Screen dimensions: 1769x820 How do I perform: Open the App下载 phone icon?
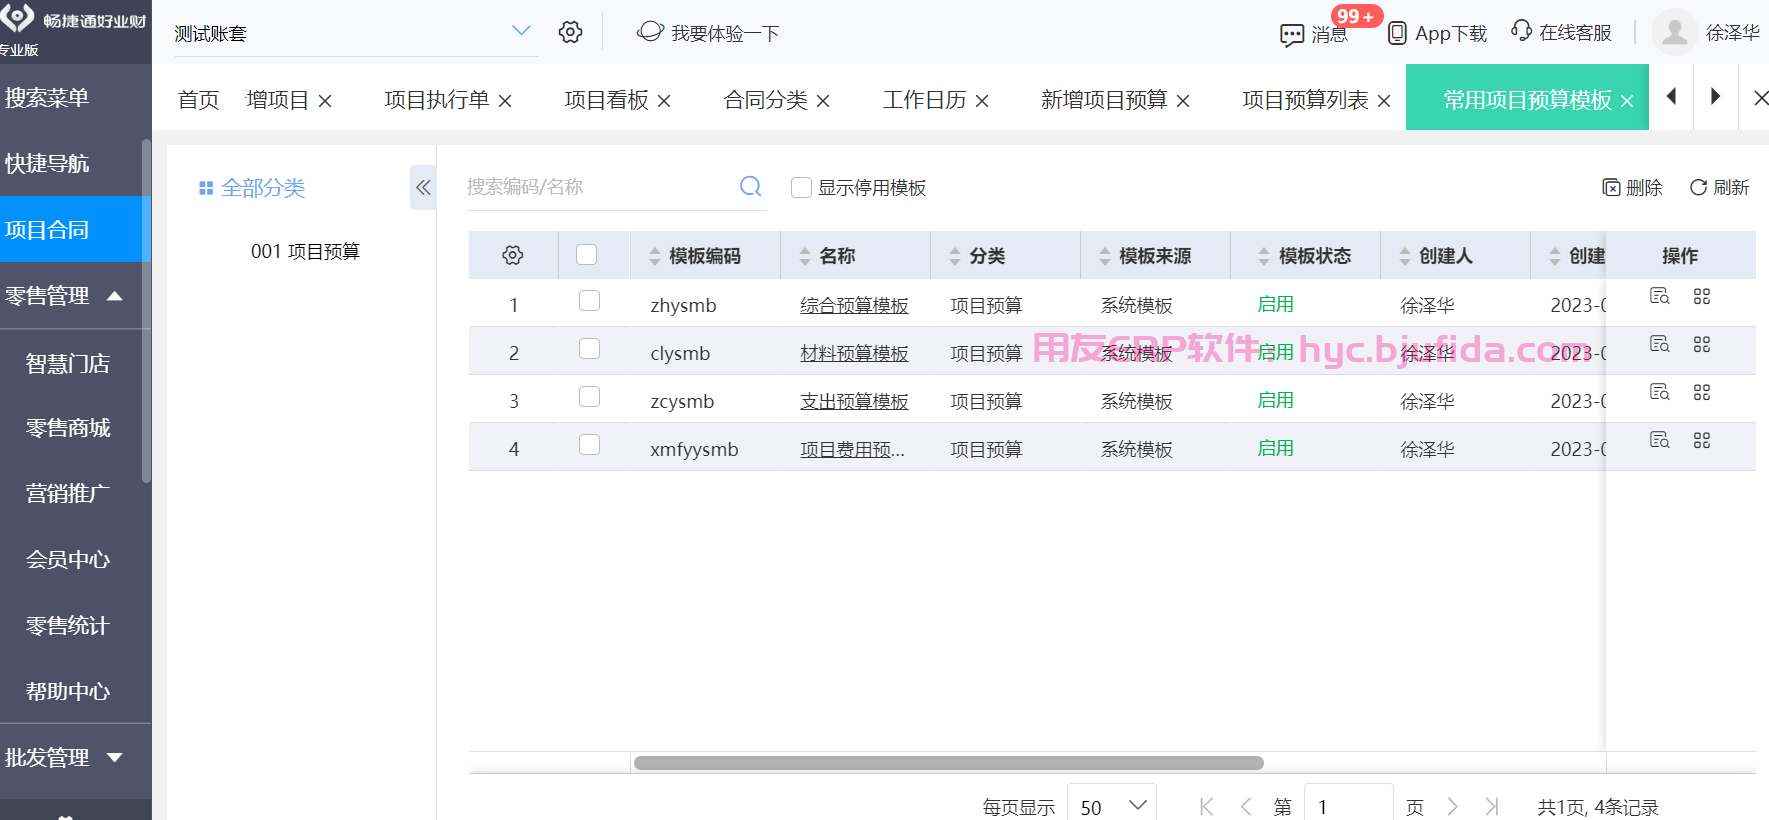coord(1397,33)
